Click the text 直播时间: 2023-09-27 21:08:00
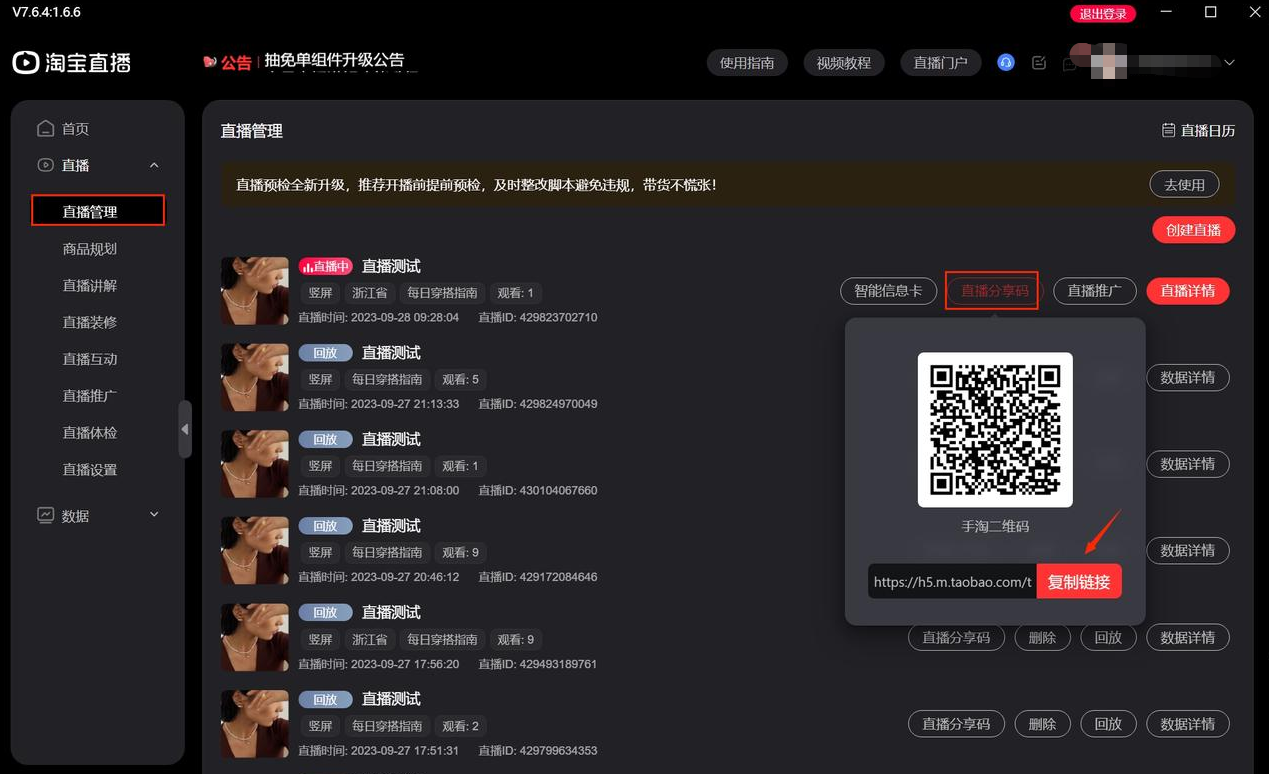1269x774 pixels. pyautogui.click(x=379, y=491)
